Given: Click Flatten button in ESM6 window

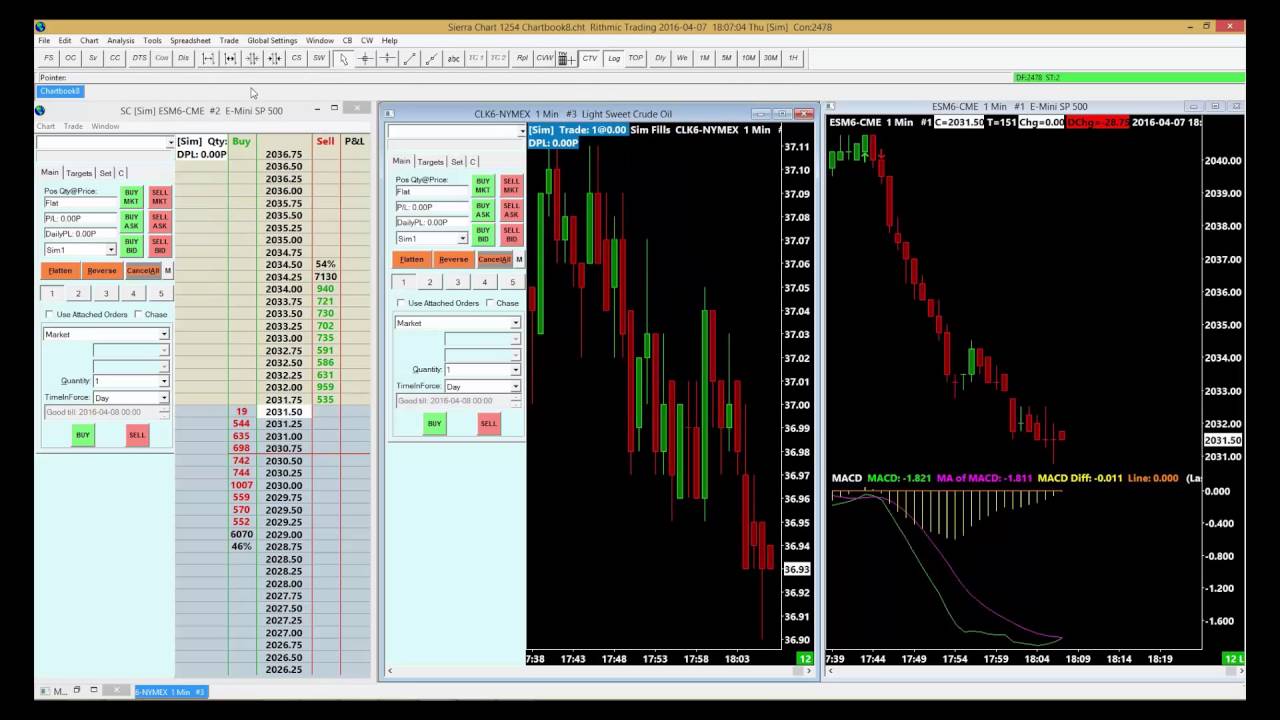Looking at the screenshot, I should pos(60,271).
